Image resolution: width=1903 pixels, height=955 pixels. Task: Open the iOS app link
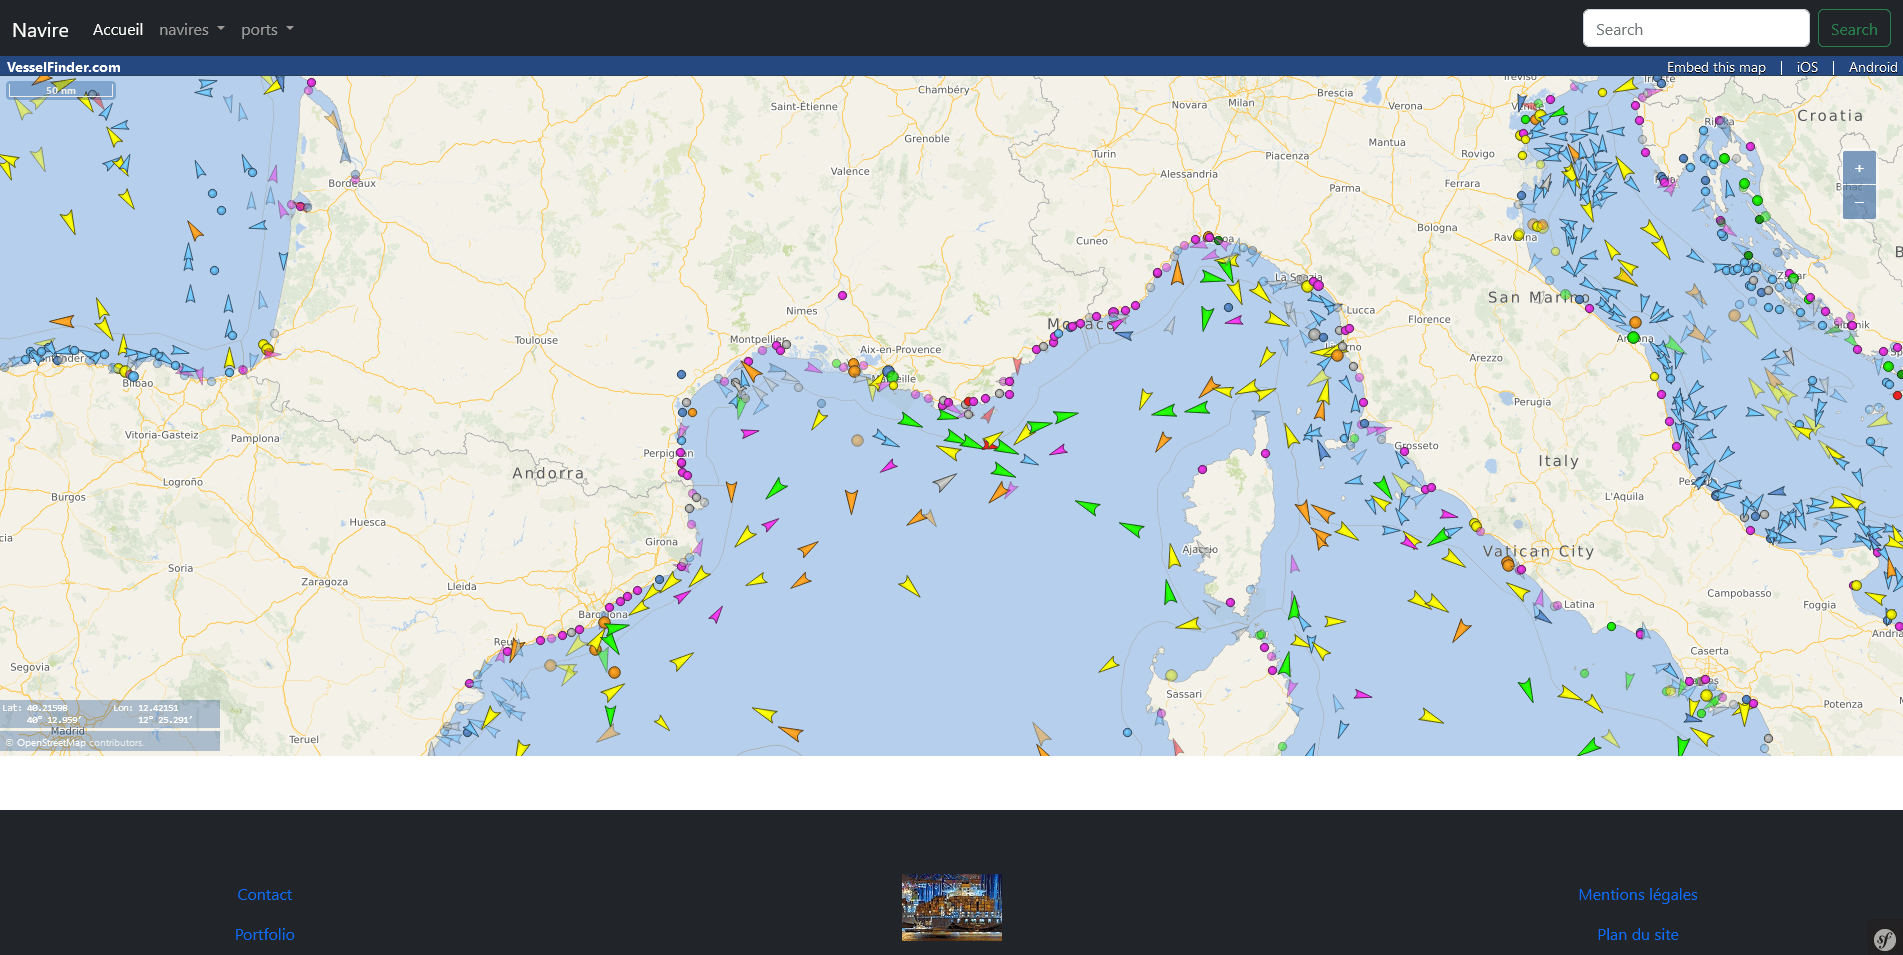[1807, 67]
